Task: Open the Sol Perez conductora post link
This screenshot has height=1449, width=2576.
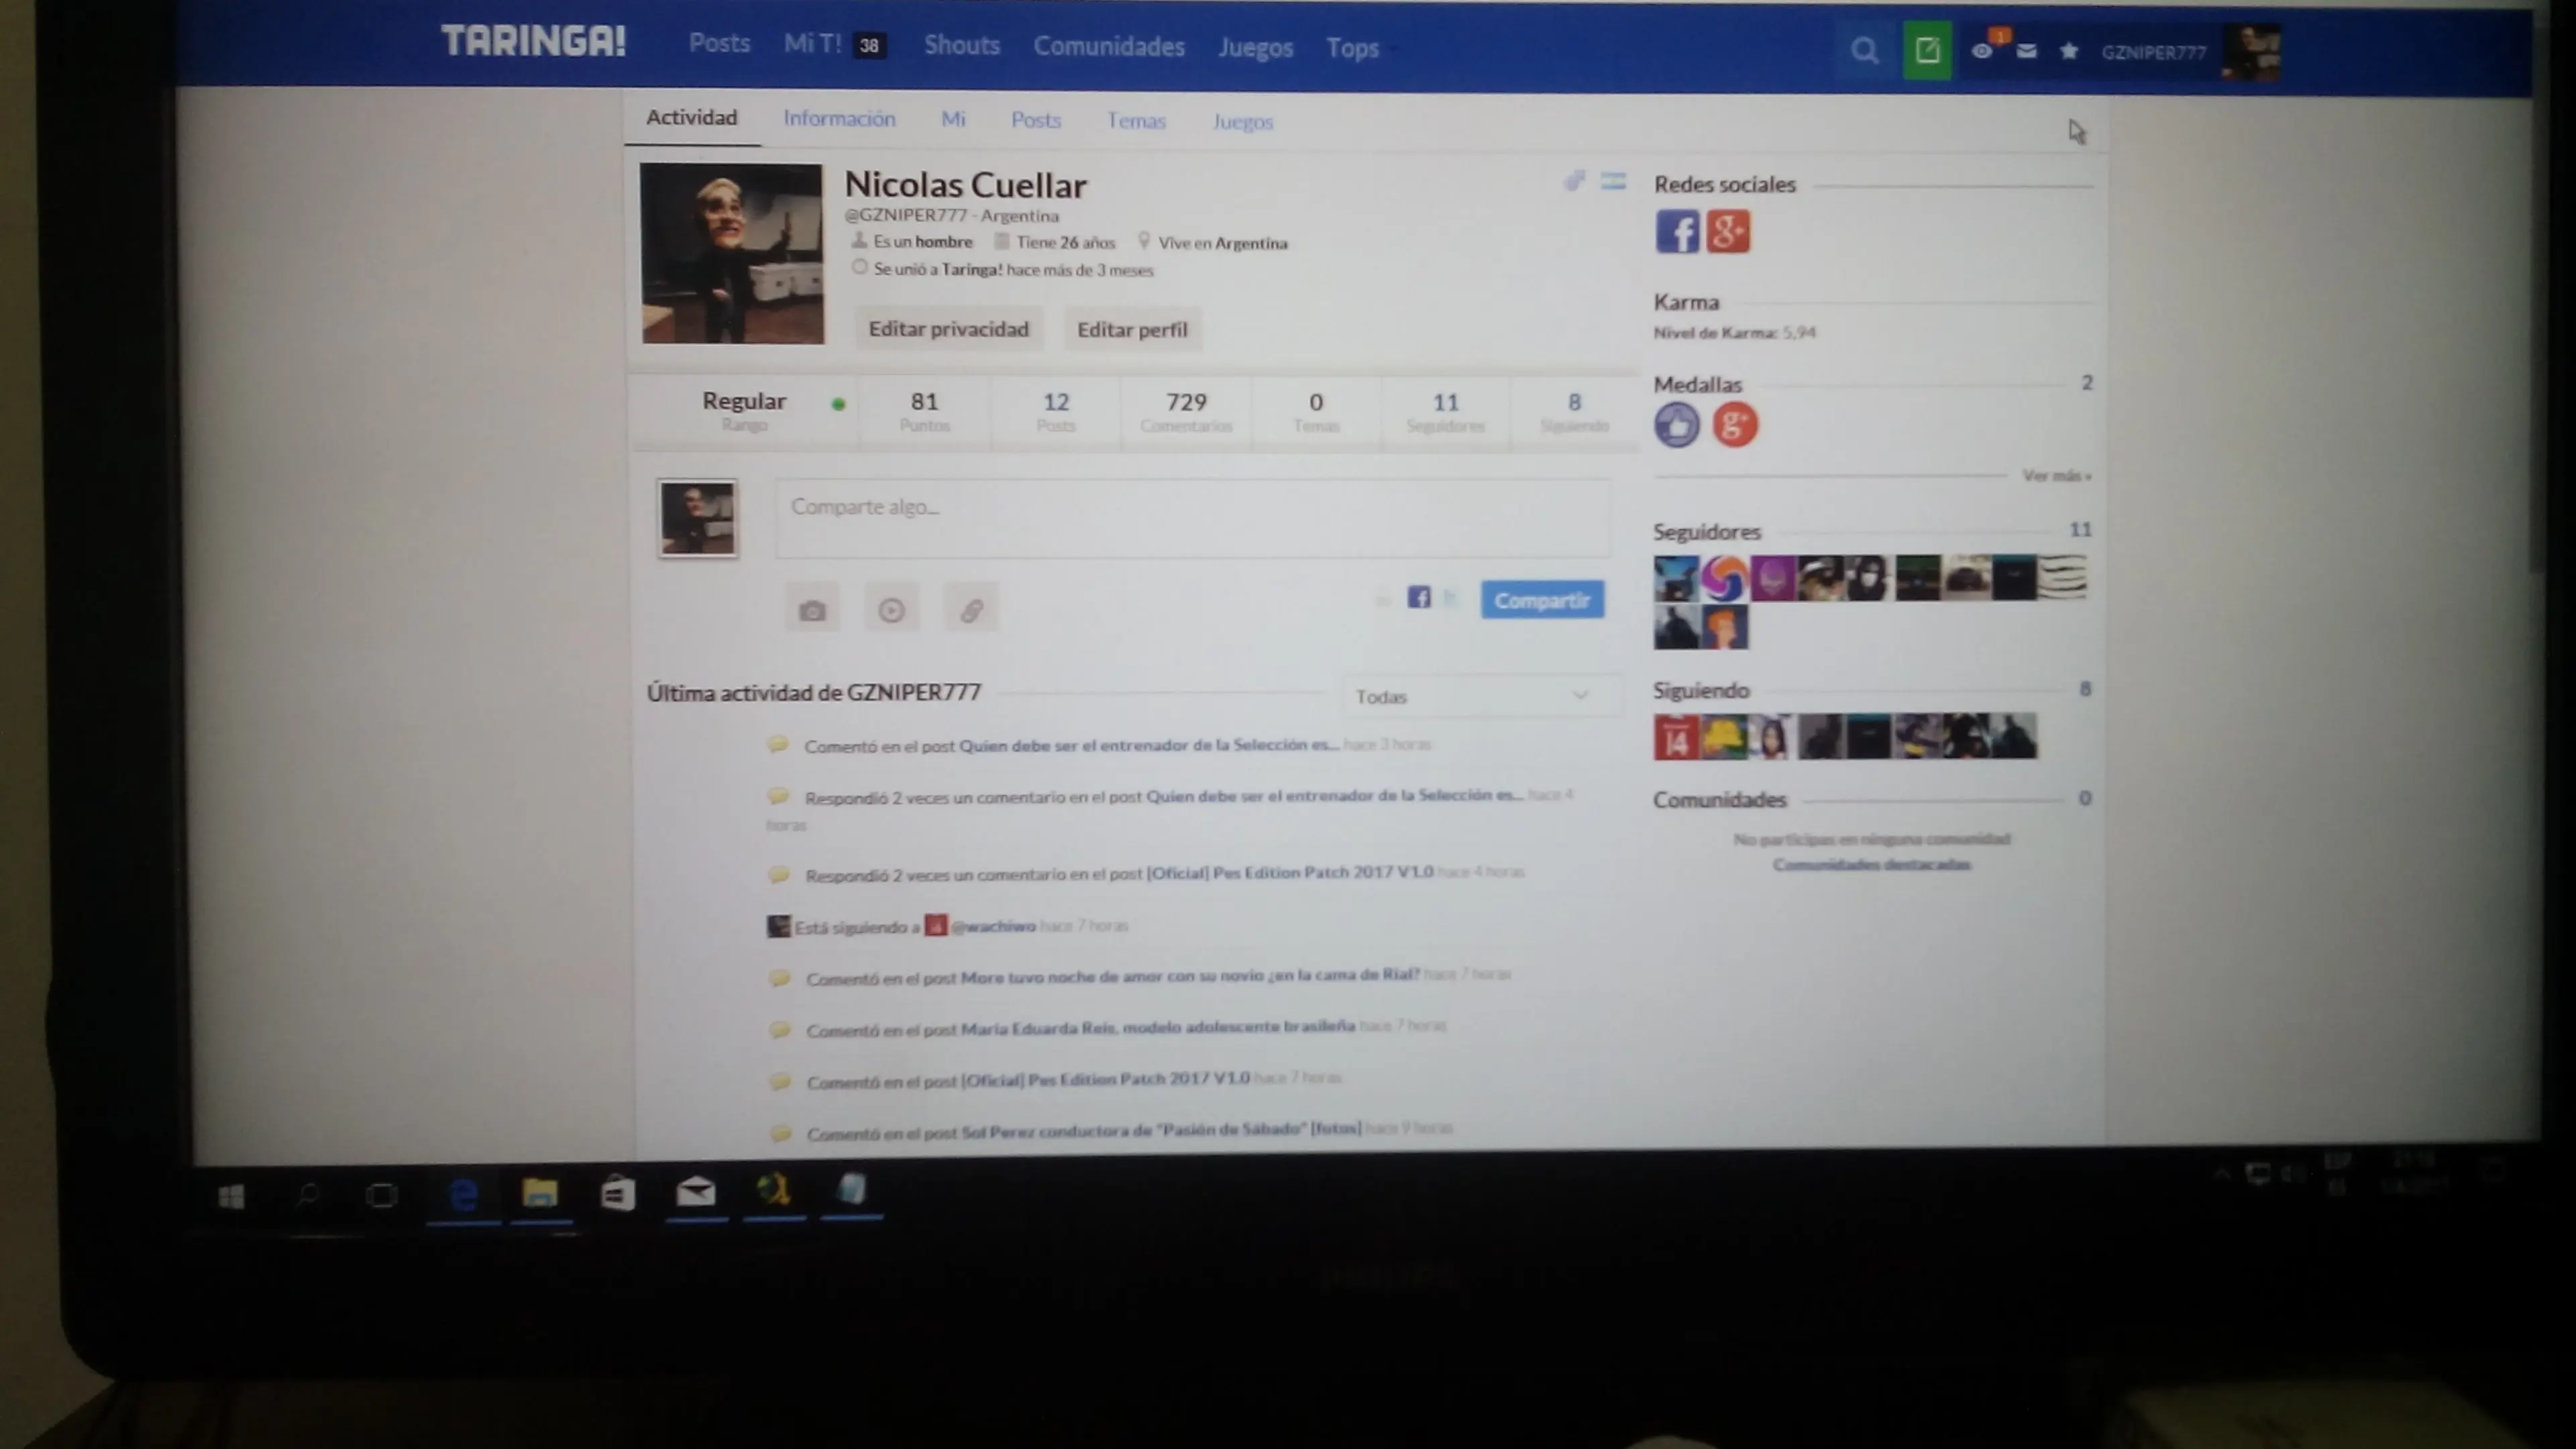Action: coord(1160,1130)
